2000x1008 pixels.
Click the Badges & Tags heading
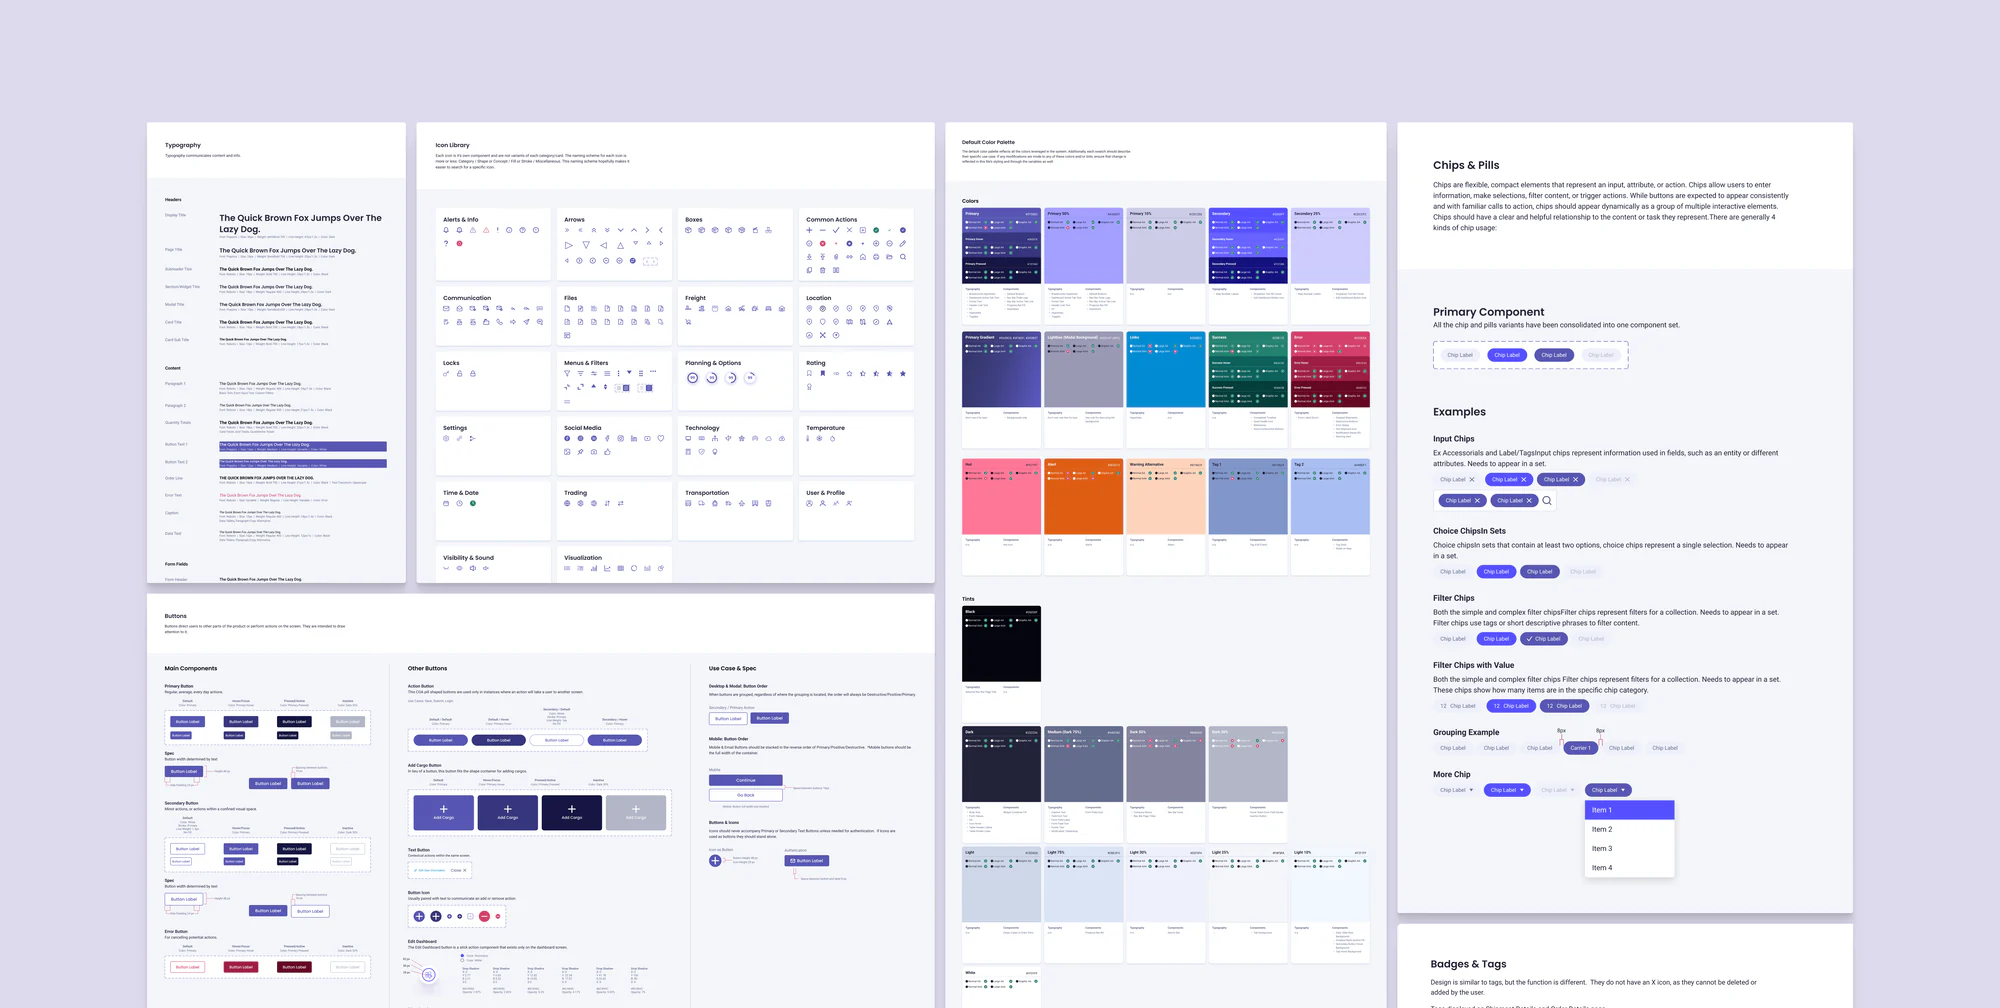point(1468,964)
